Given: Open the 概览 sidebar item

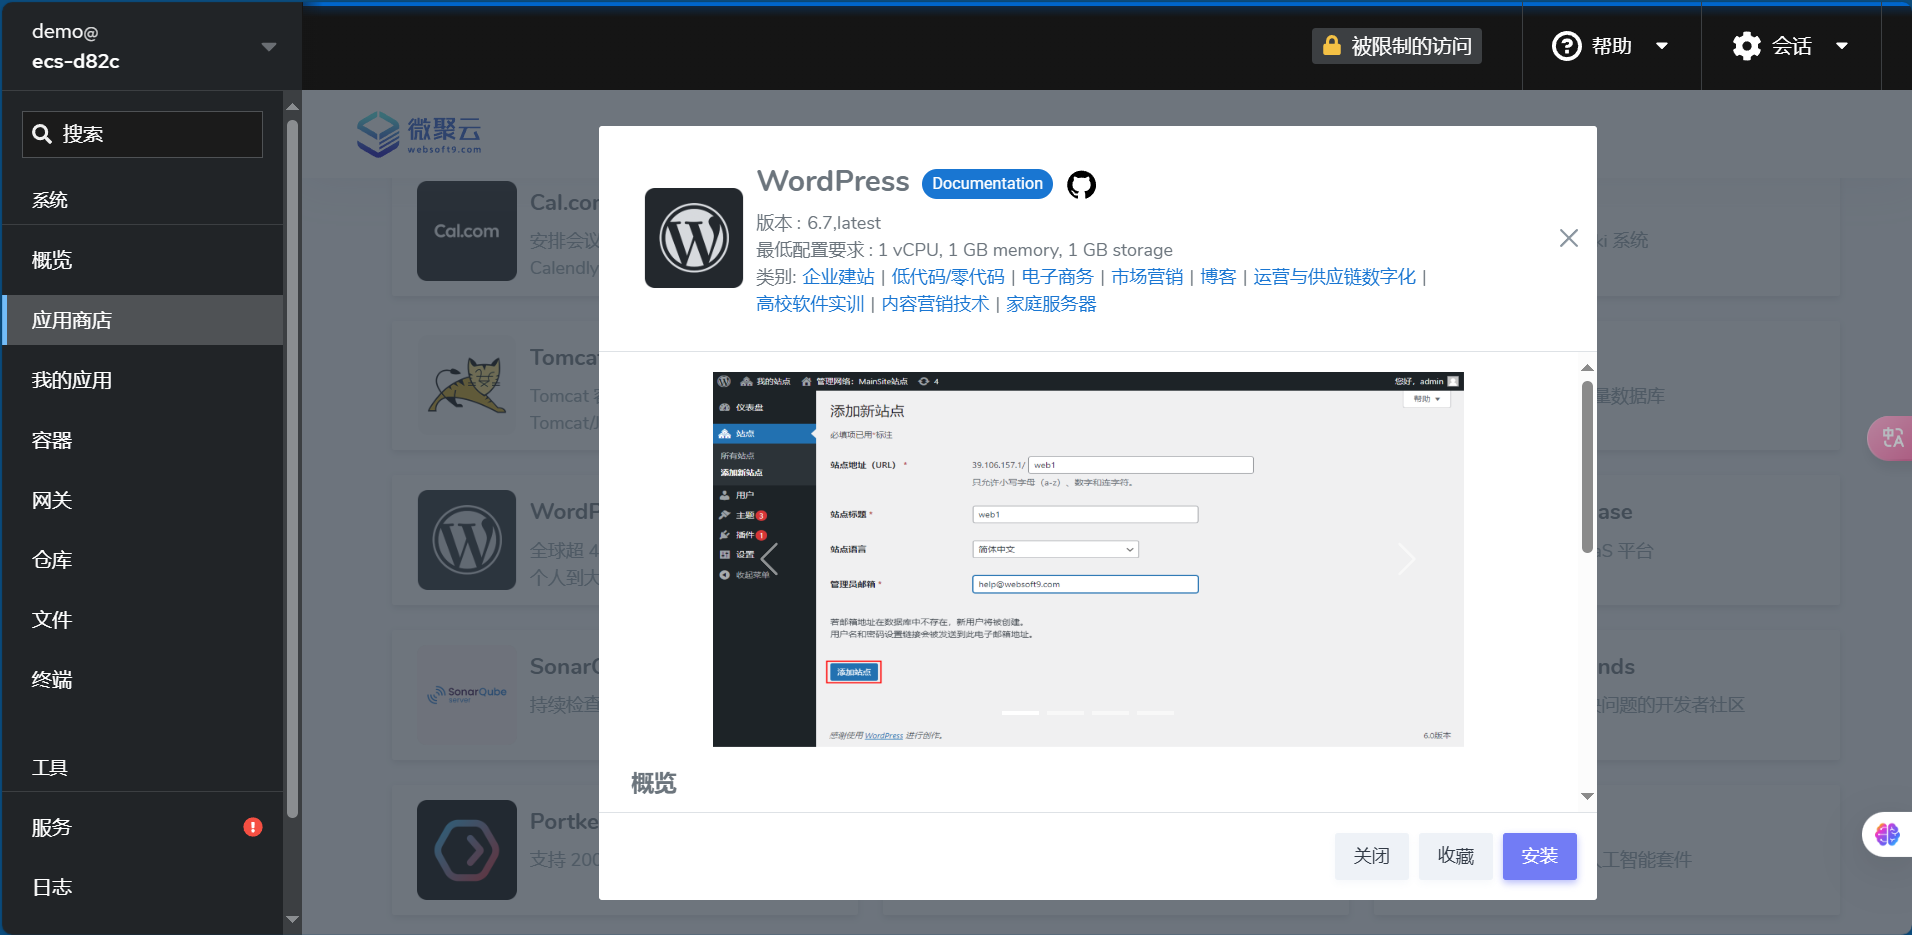Looking at the screenshot, I should 143,260.
